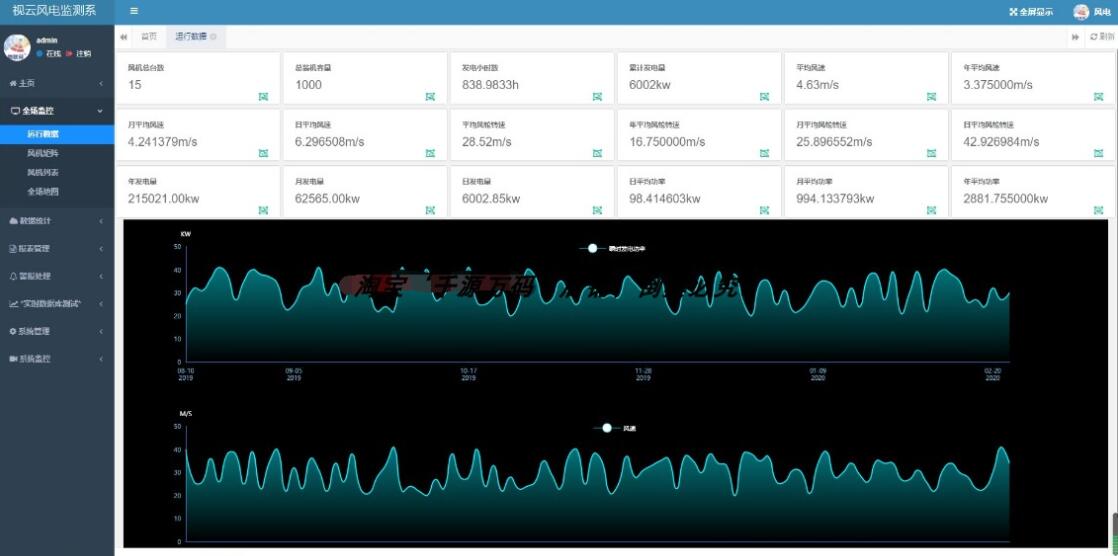Viewport: 1118px width, 556px height.
Task: Click the 215021.00kw value
Action: pos(163,199)
